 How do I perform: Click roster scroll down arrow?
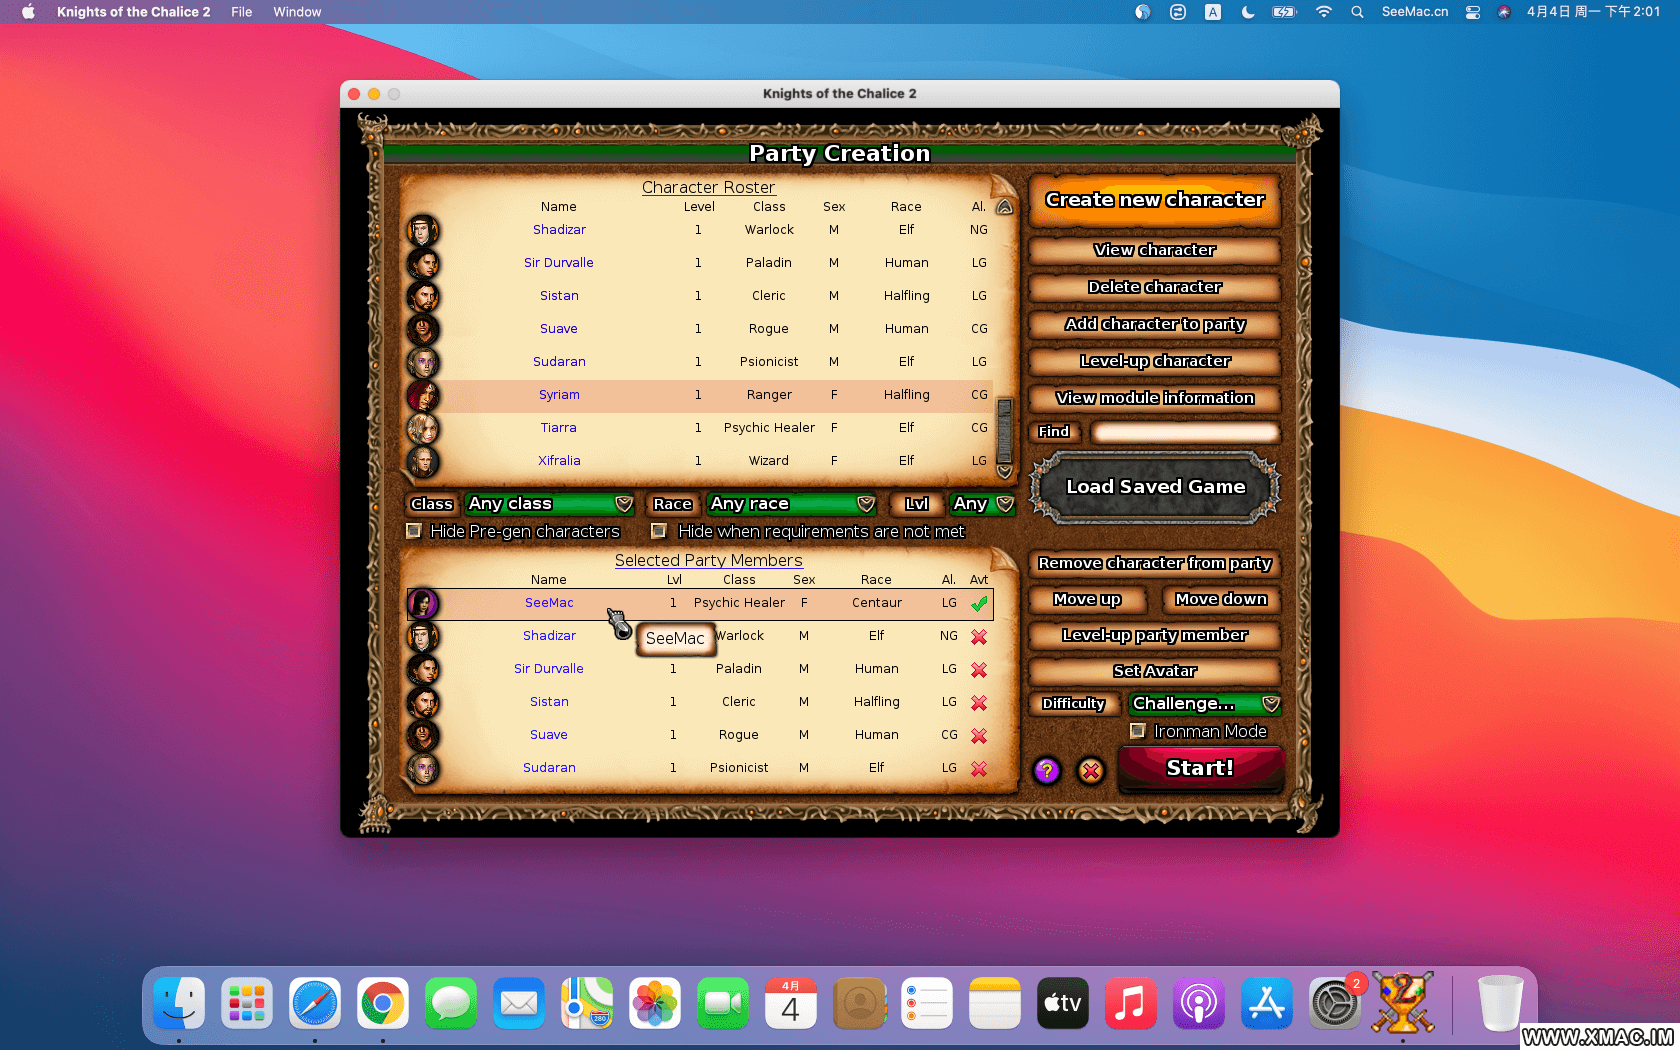1005,471
